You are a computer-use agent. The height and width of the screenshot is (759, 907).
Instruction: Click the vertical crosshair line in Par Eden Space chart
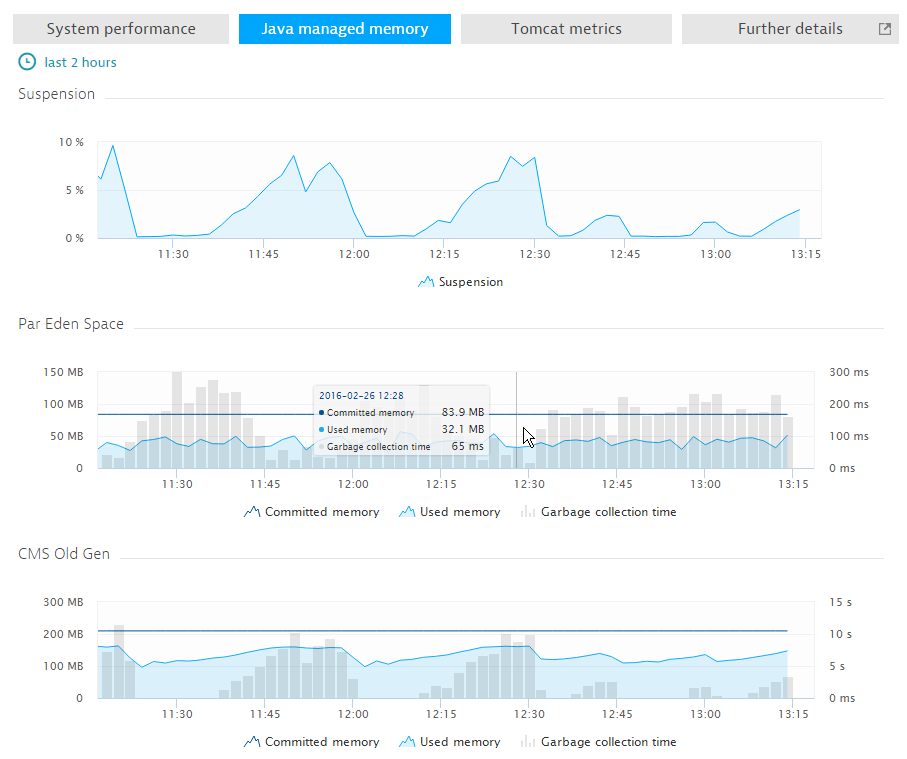[x=517, y=420]
